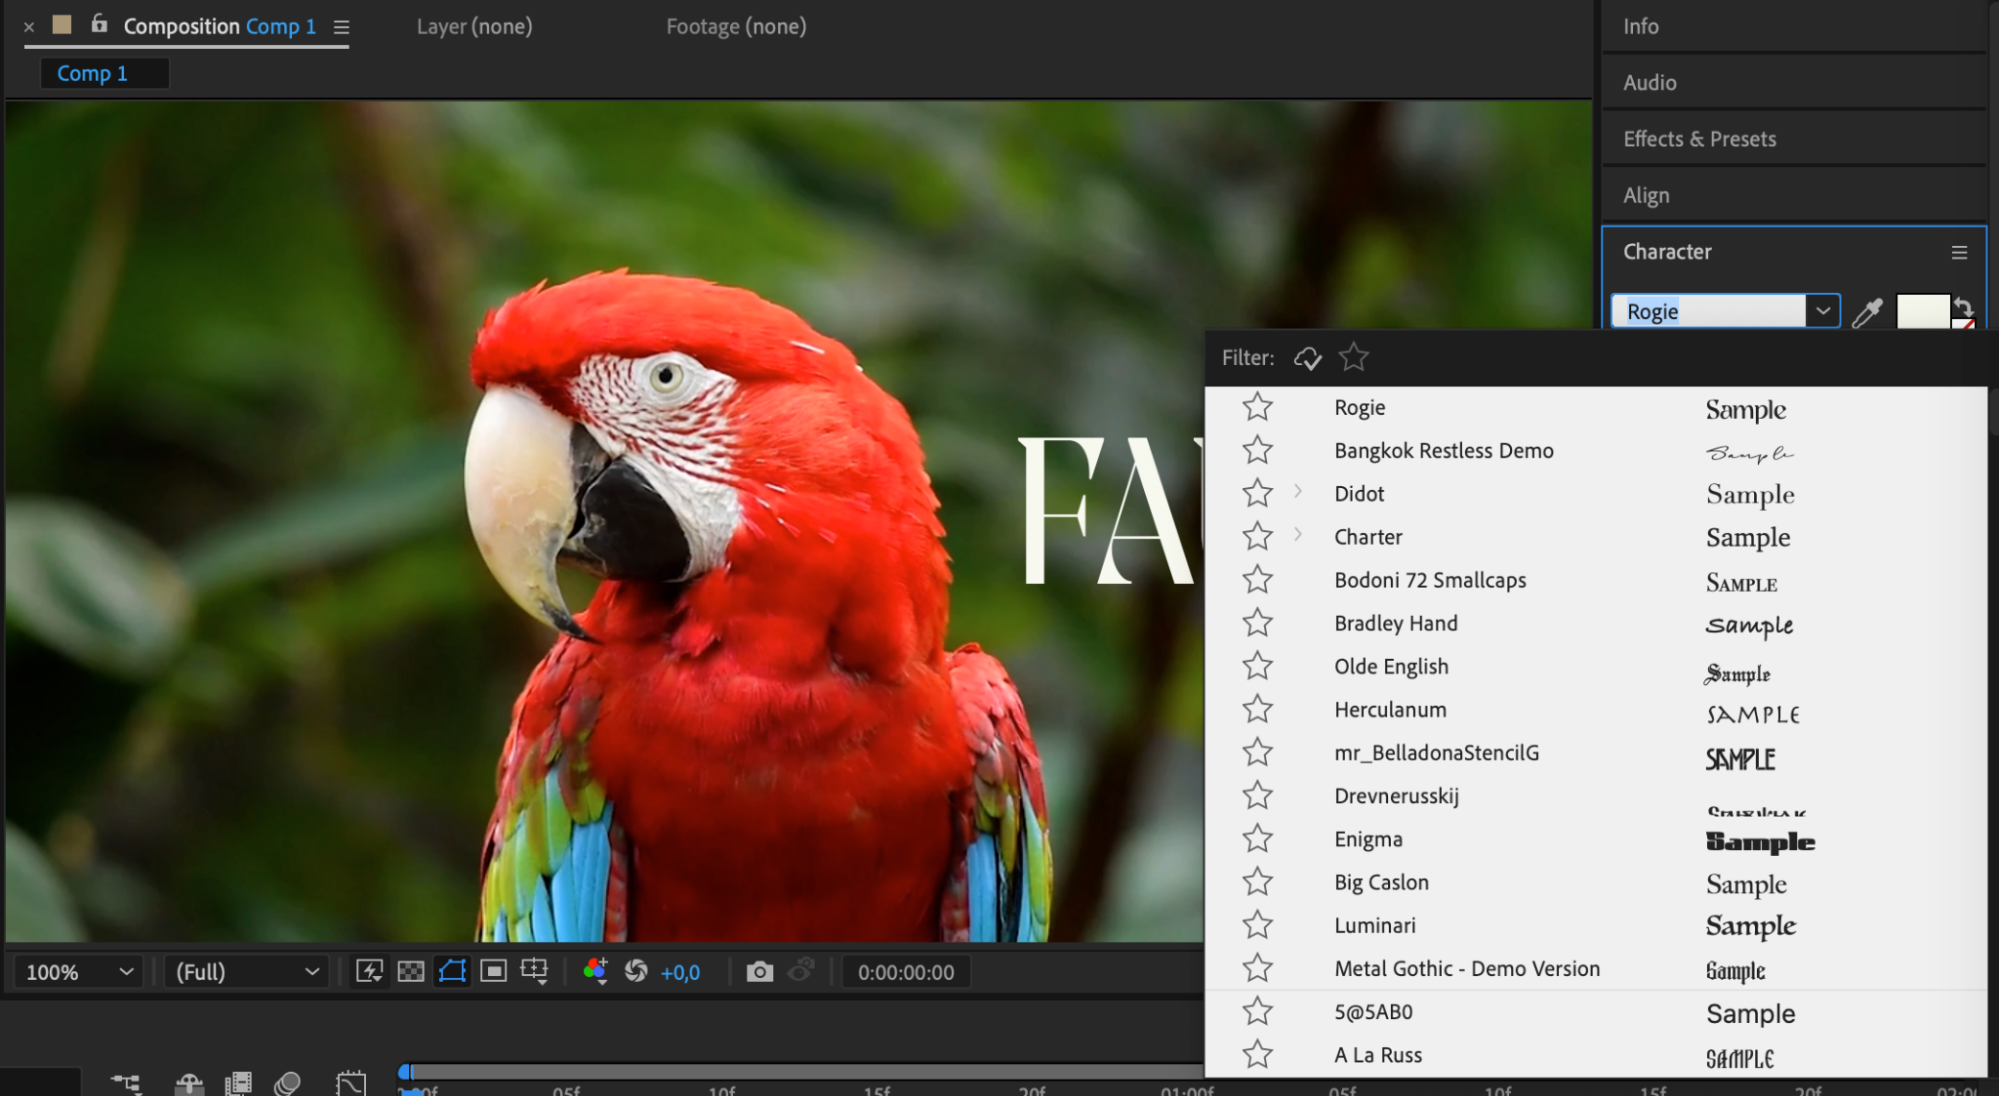Take a snapshot with camera icon
1999x1097 pixels.
click(x=759, y=972)
